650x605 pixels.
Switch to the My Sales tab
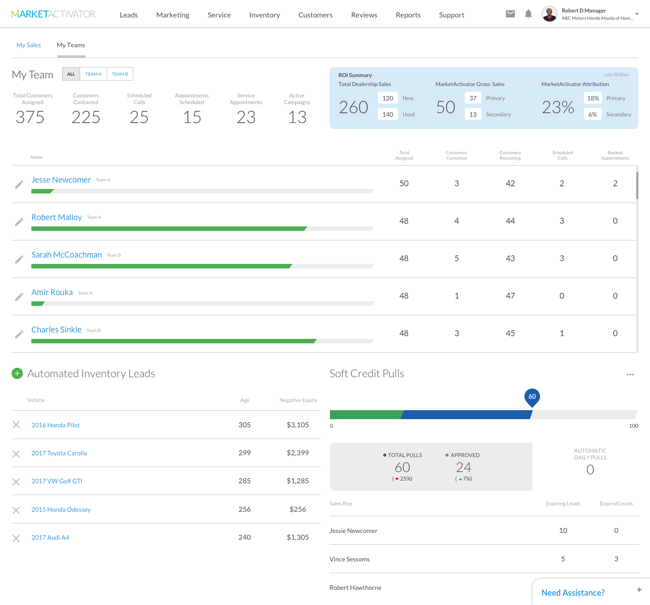point(29,45)
